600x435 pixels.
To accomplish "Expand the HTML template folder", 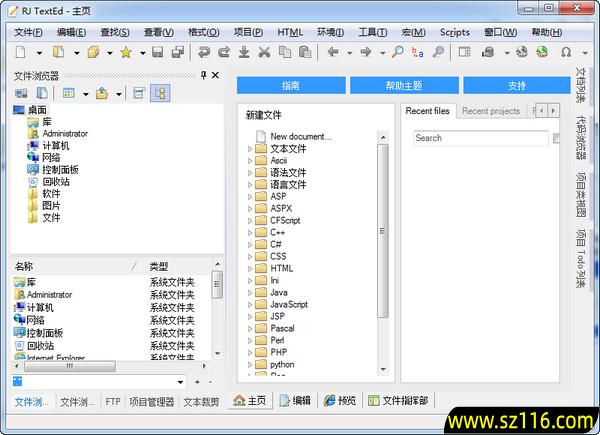I will click(x=249, y=269).
